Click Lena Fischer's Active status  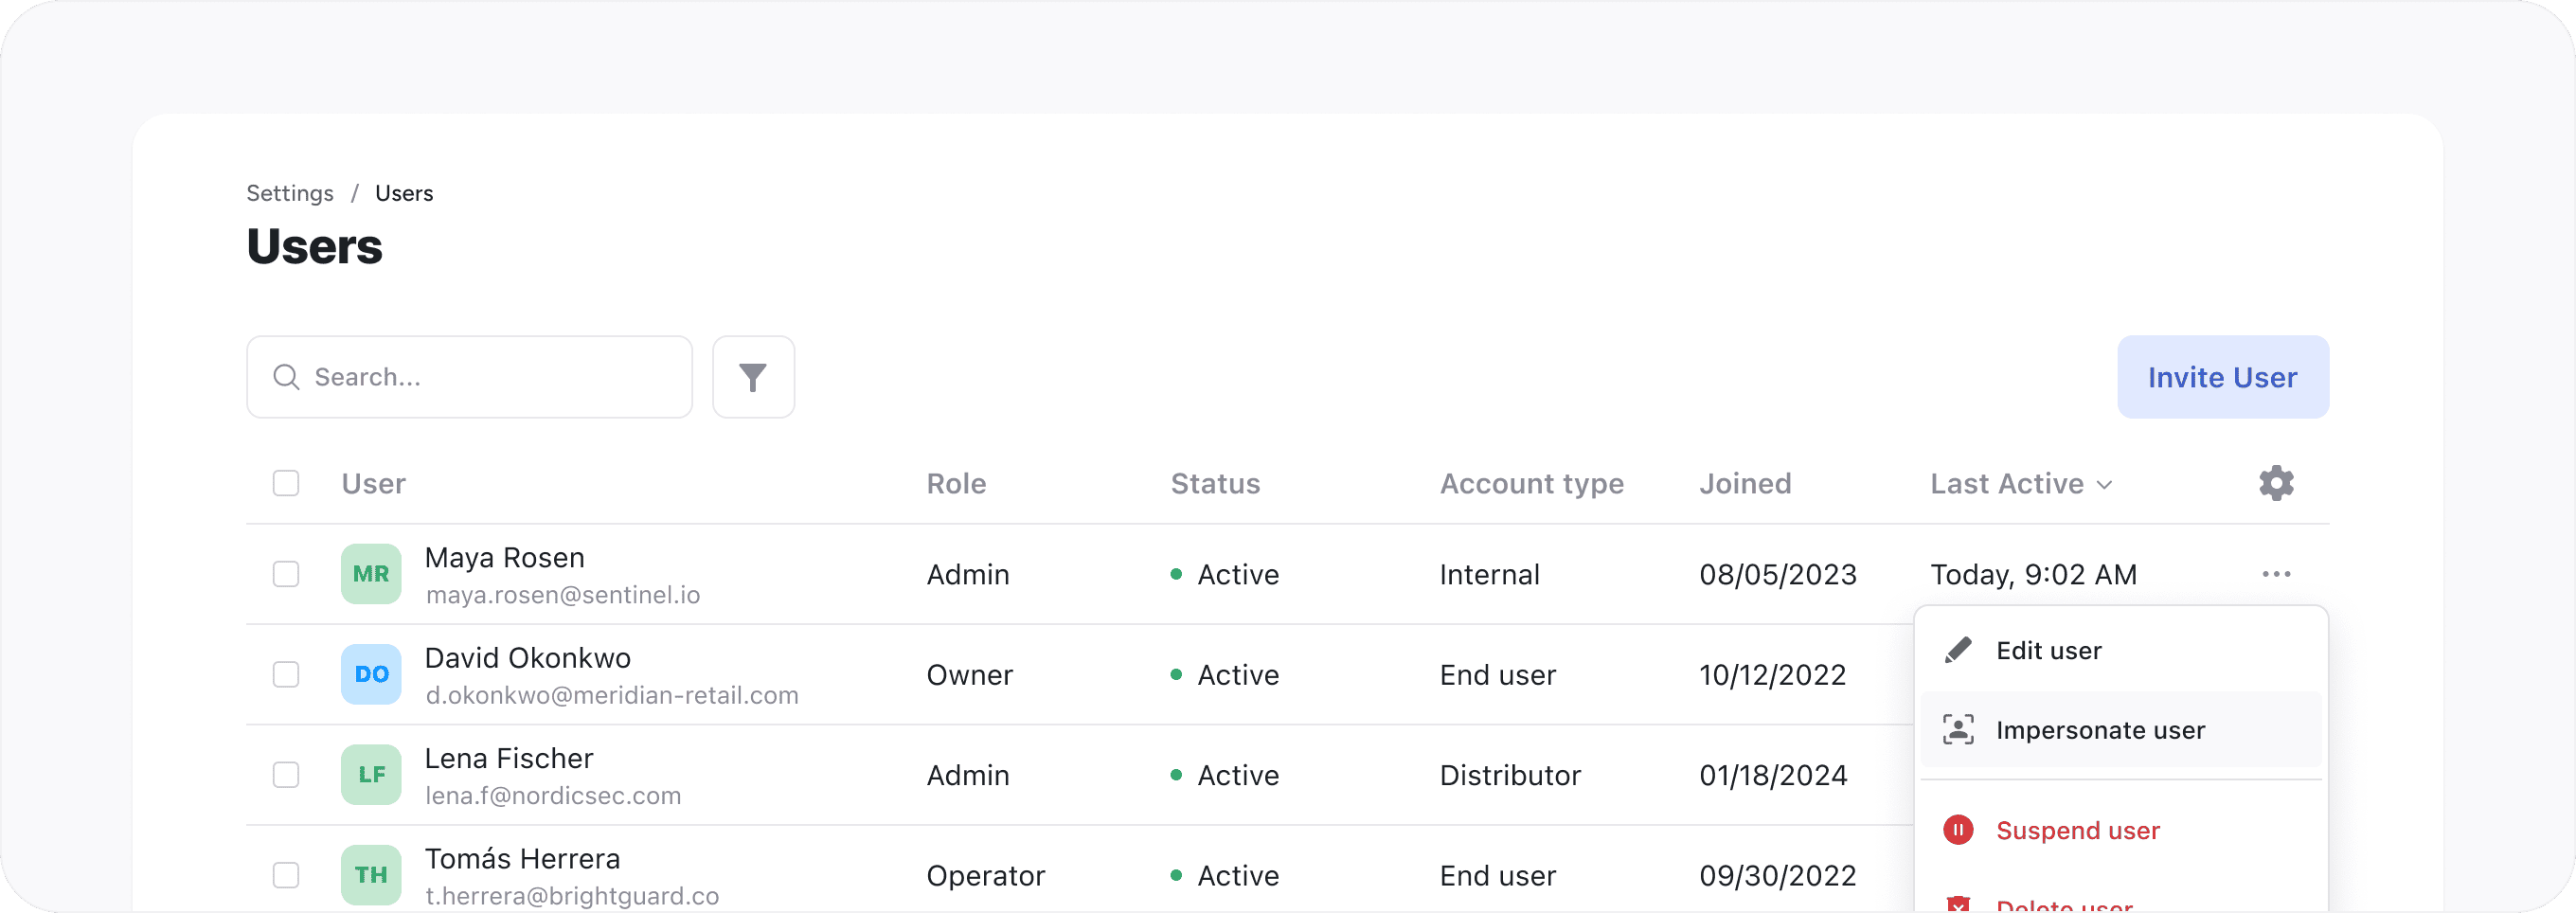pyautogui.click(x=1225, y=776)
